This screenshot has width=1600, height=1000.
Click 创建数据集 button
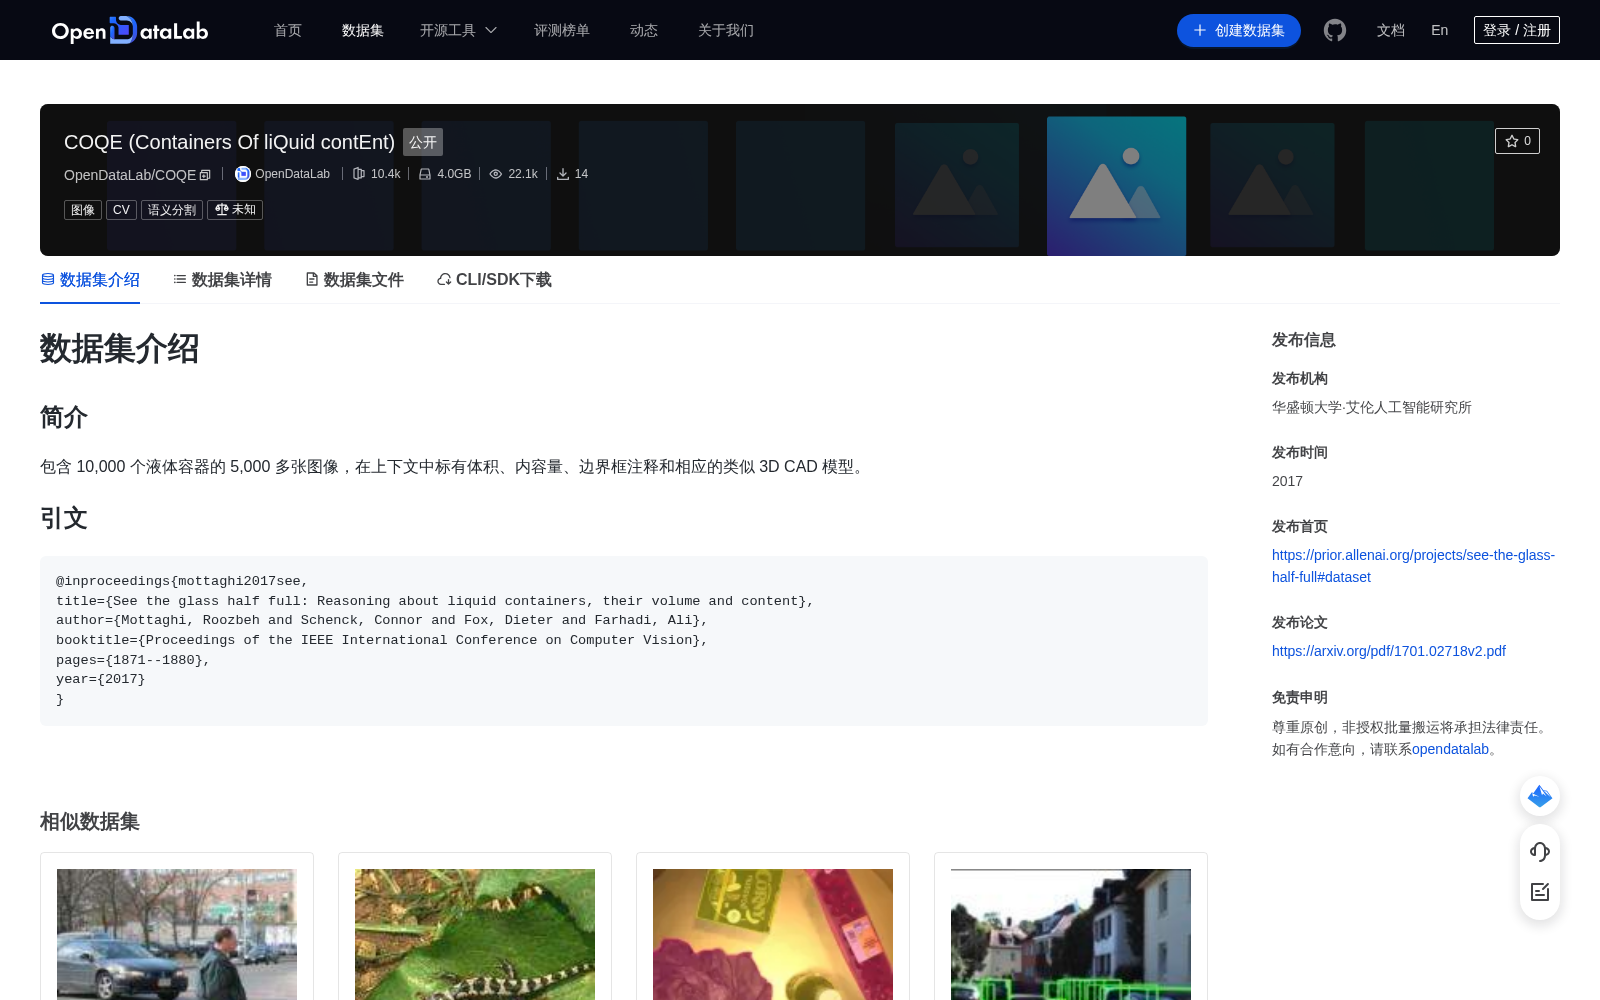tap(1239, 30)
